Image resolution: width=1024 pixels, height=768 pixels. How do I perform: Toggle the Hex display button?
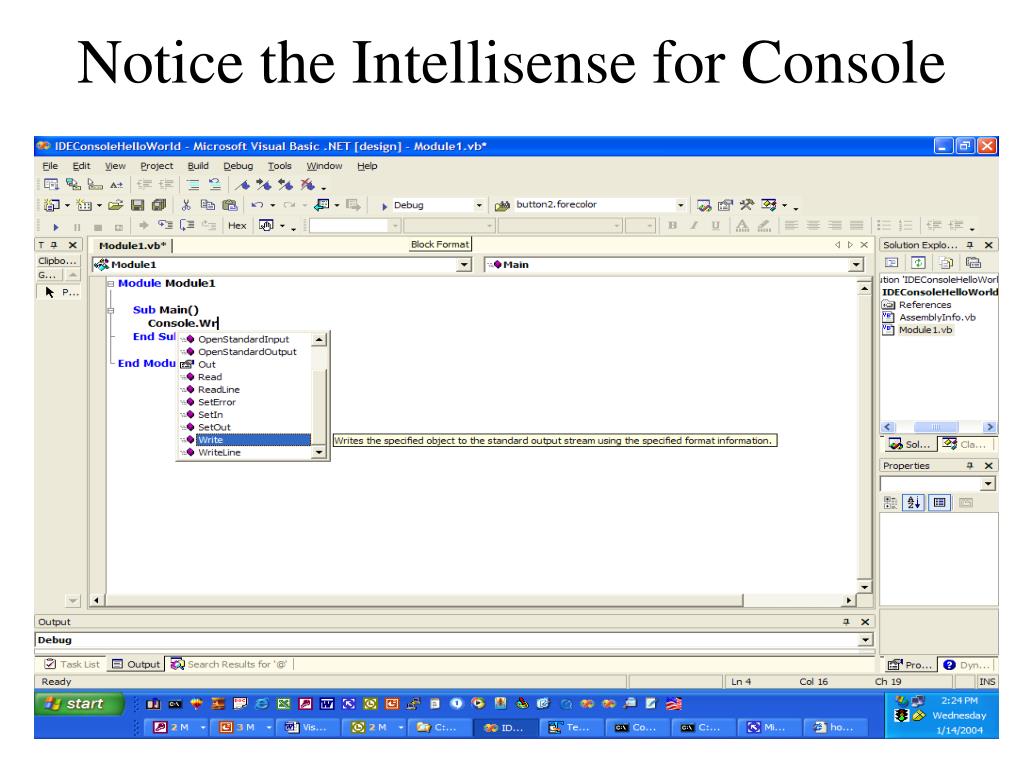pyautogui.click(x=237, y=226)
